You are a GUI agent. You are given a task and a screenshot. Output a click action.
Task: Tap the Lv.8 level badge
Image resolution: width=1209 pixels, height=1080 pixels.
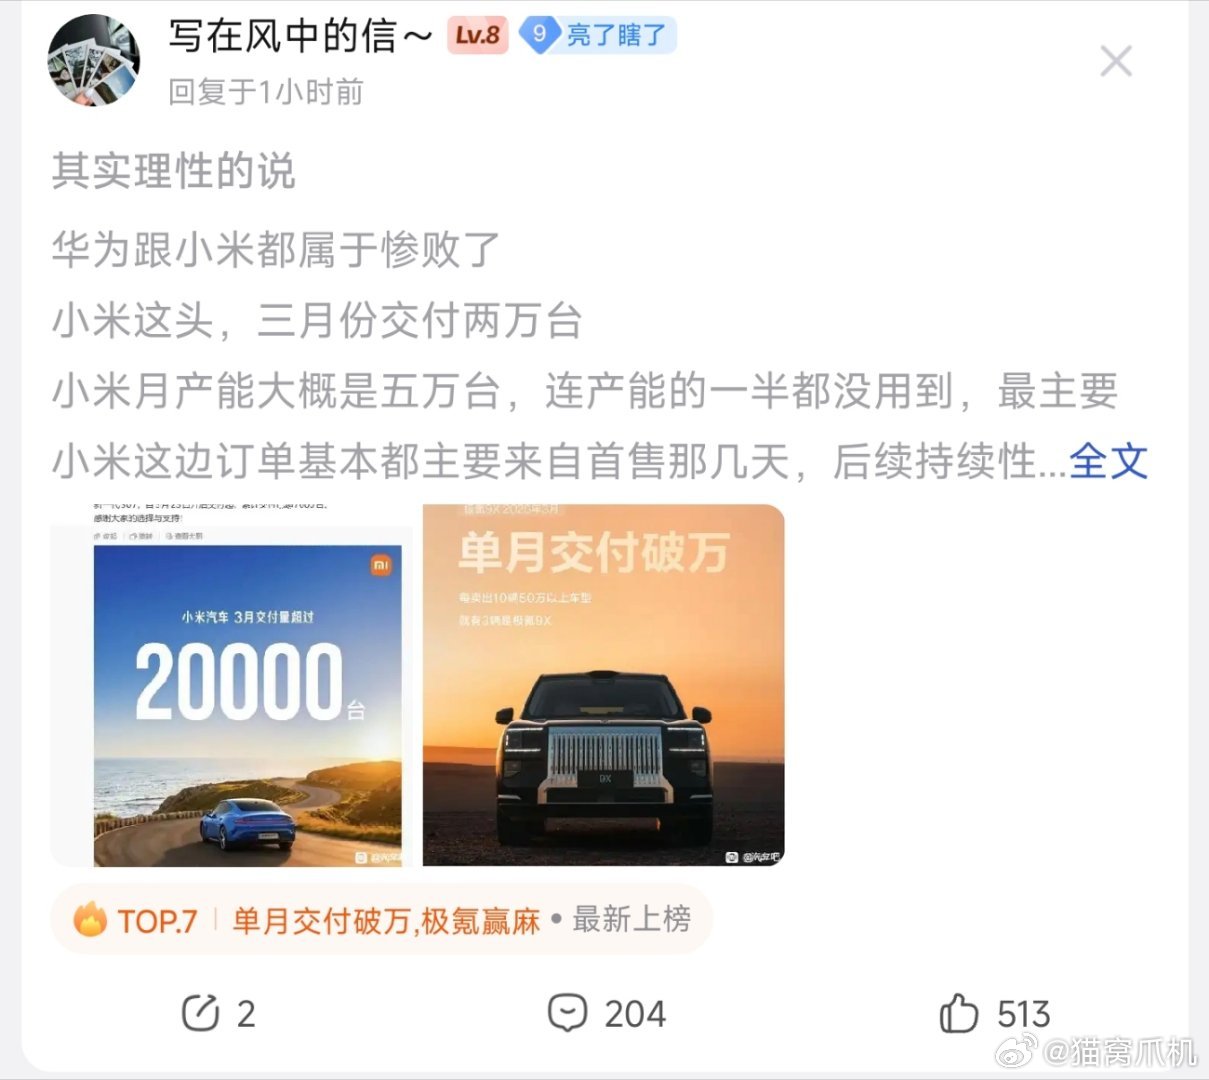pos(477,35)
